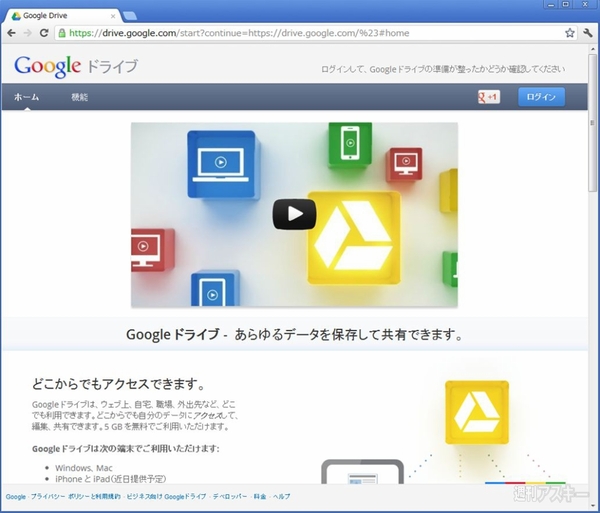Image resolution: width=600 pixels, height=513 pixels.
Task: Open the 料金 footer link
Action: coord(260,497)
